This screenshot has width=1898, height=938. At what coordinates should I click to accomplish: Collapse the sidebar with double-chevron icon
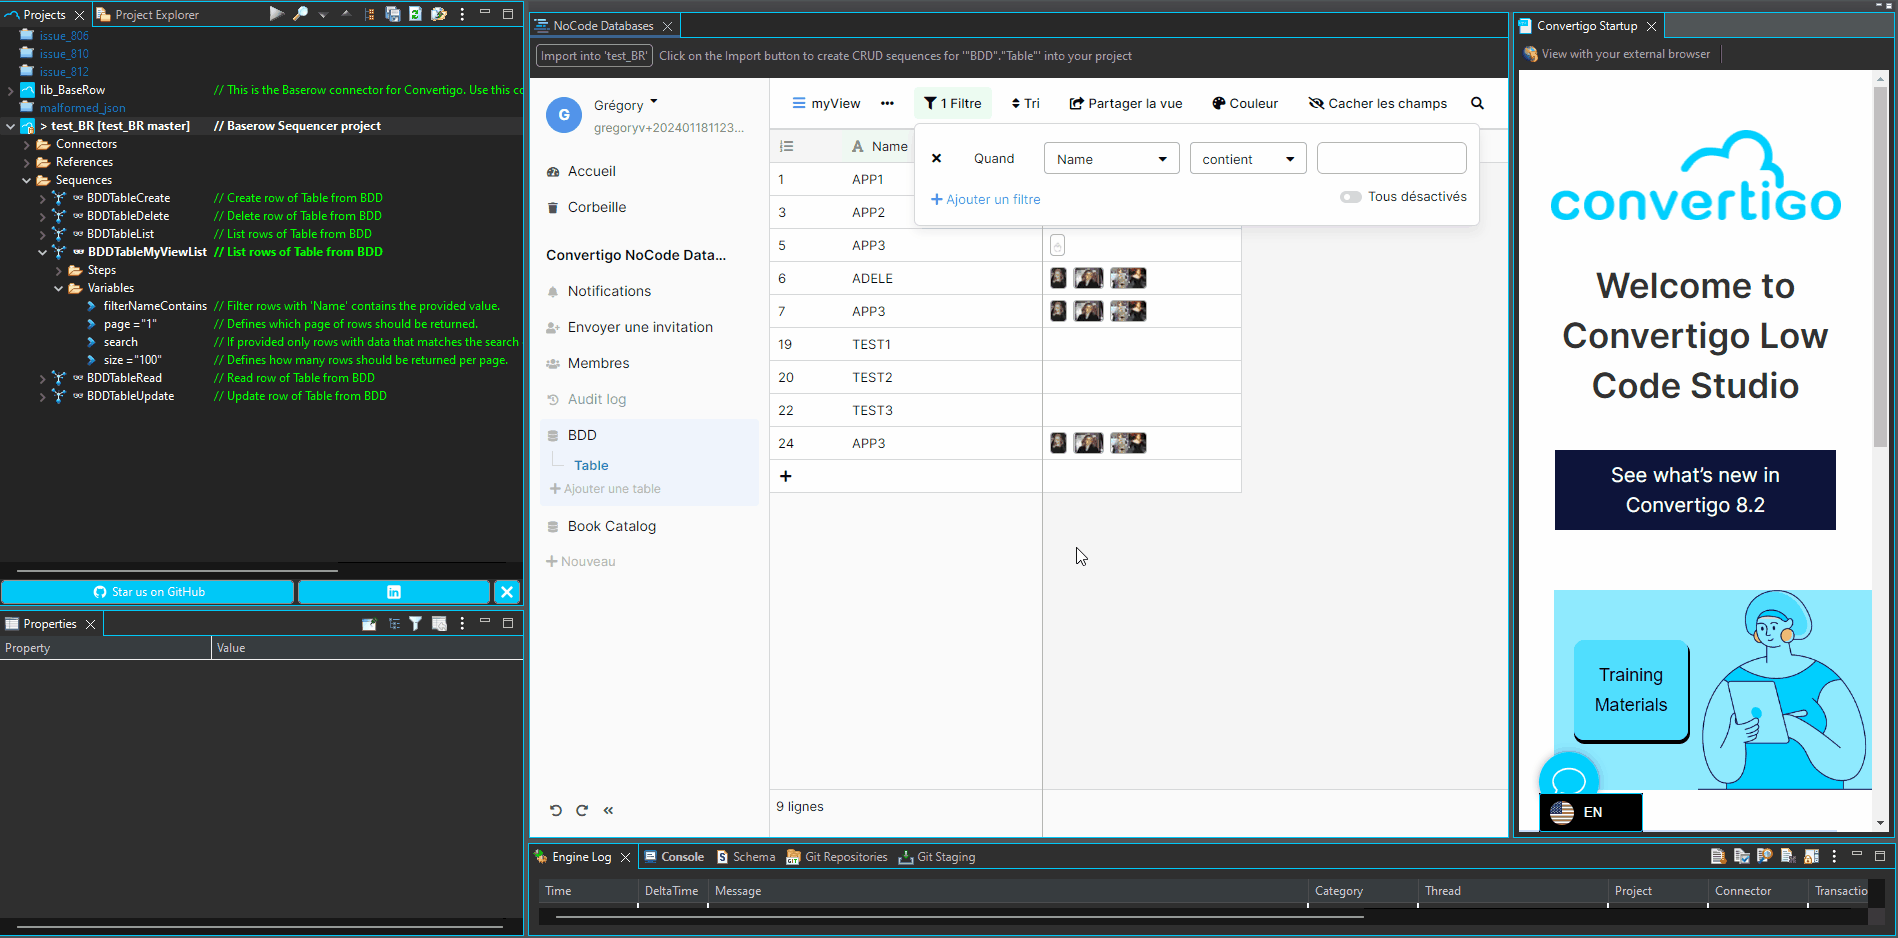[608, 810]
